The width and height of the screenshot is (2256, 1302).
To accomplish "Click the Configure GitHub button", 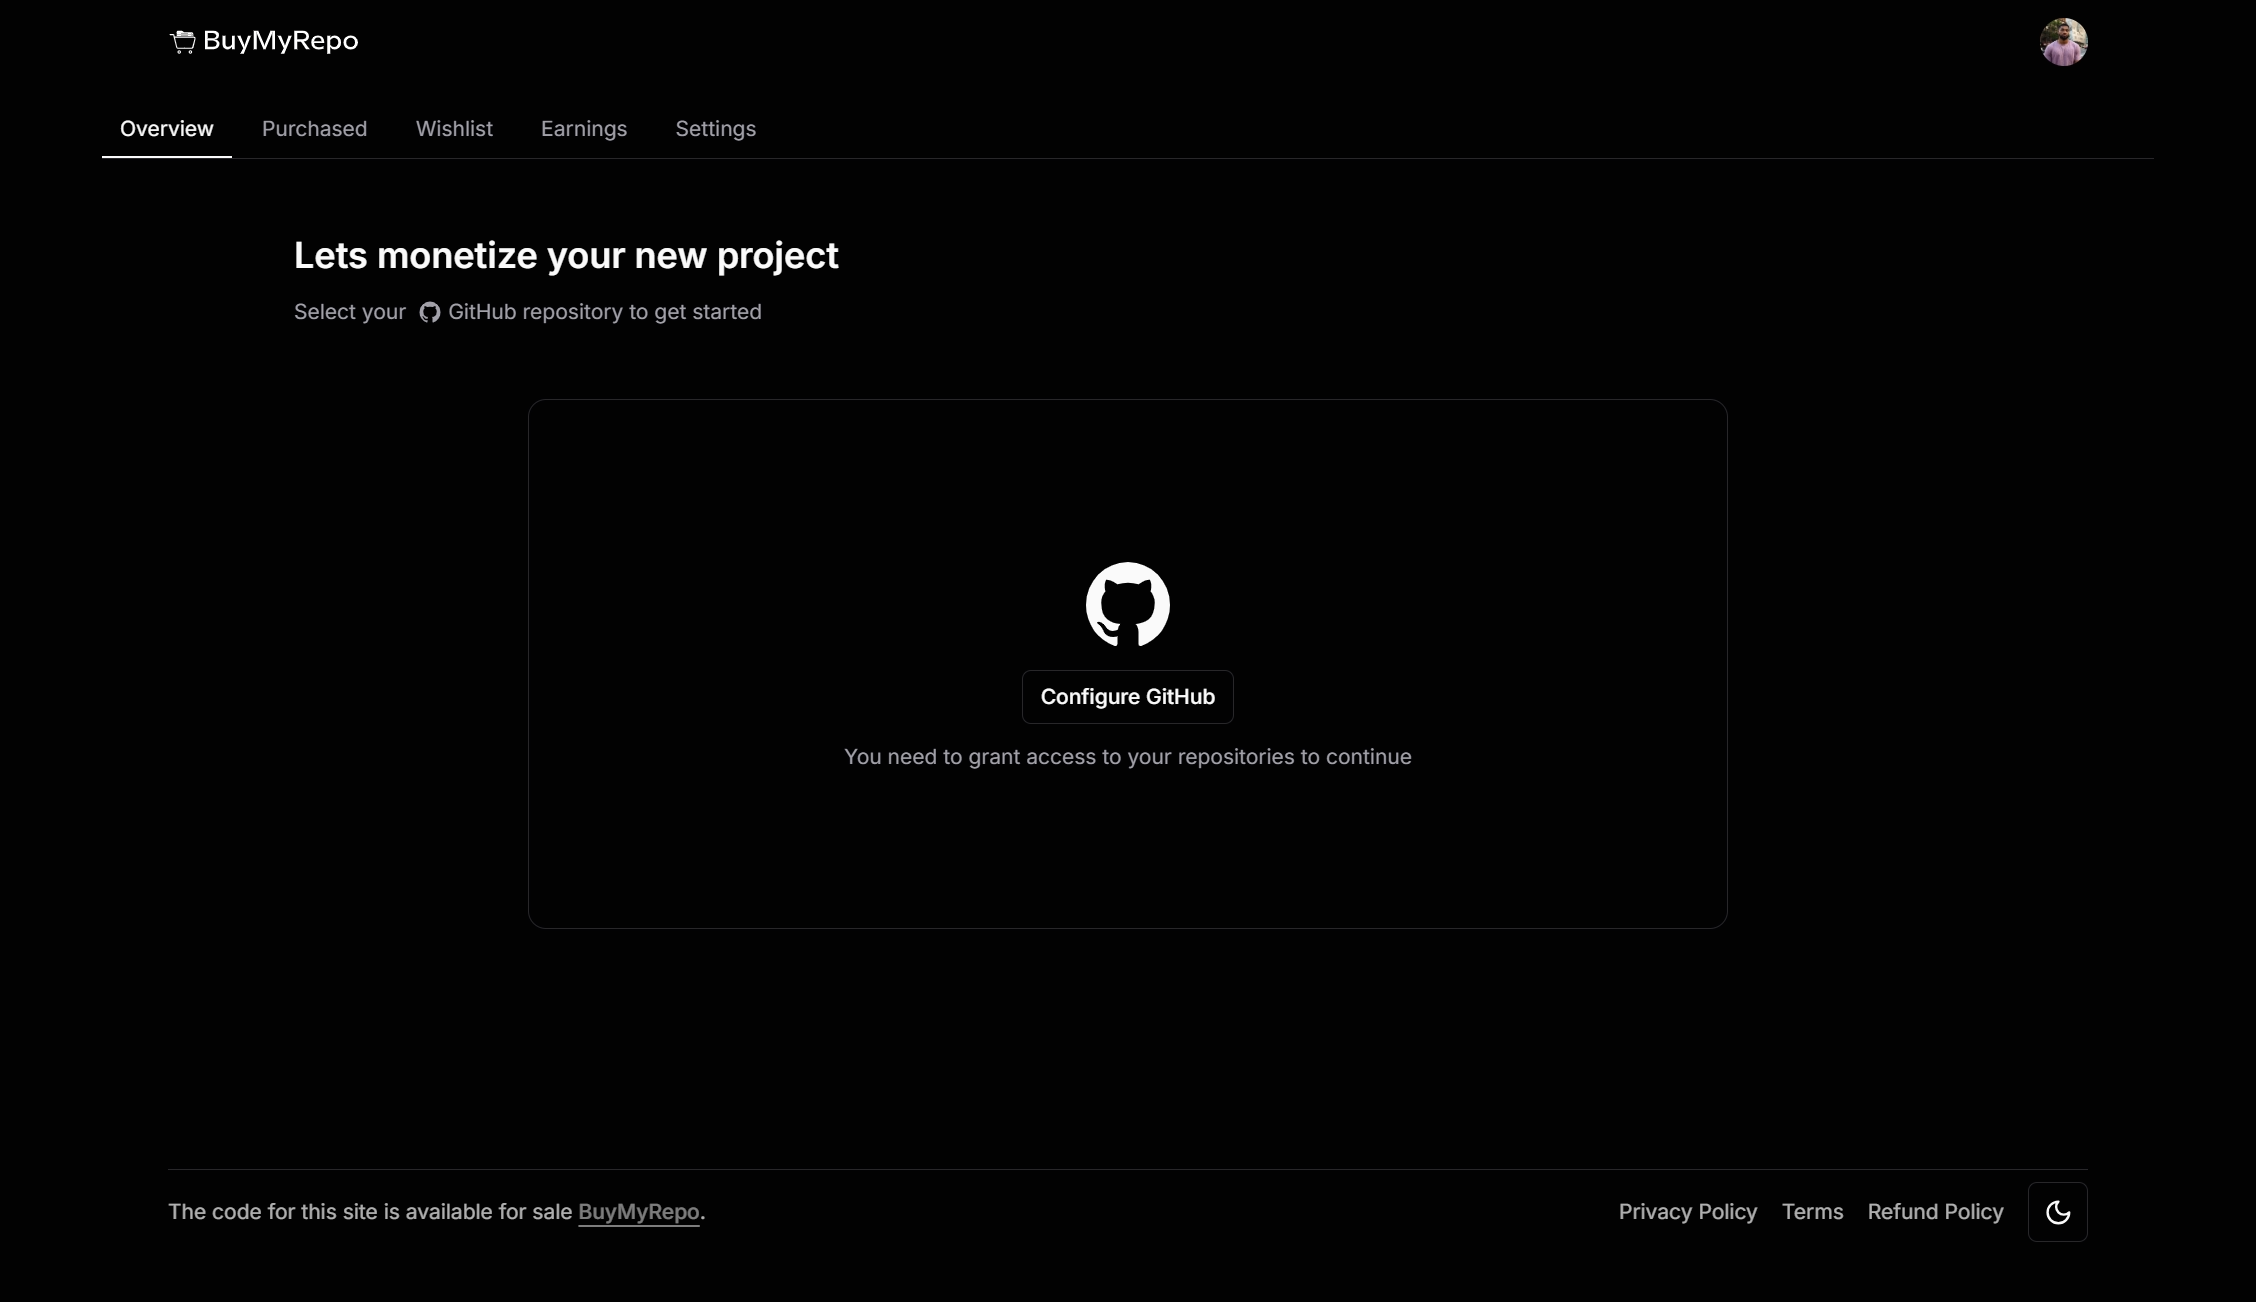I will (x=1127, y=697).
